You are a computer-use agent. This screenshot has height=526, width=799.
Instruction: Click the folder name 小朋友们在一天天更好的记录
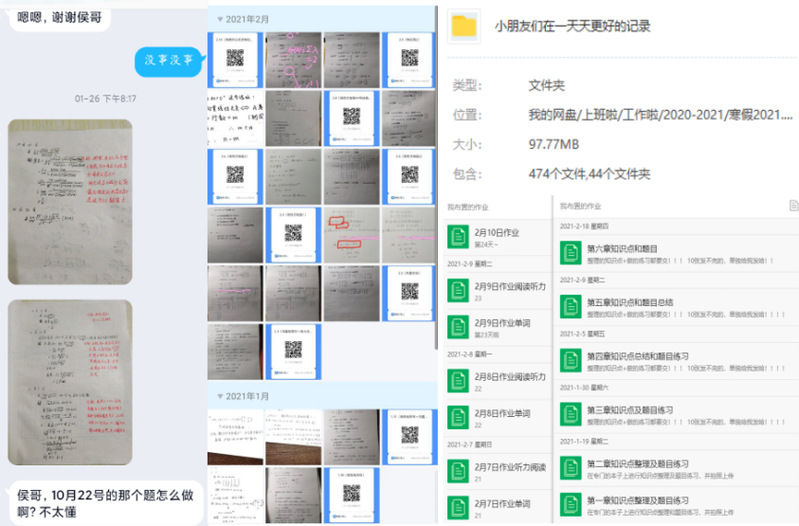pyautogui.click(x=573, y=26)
